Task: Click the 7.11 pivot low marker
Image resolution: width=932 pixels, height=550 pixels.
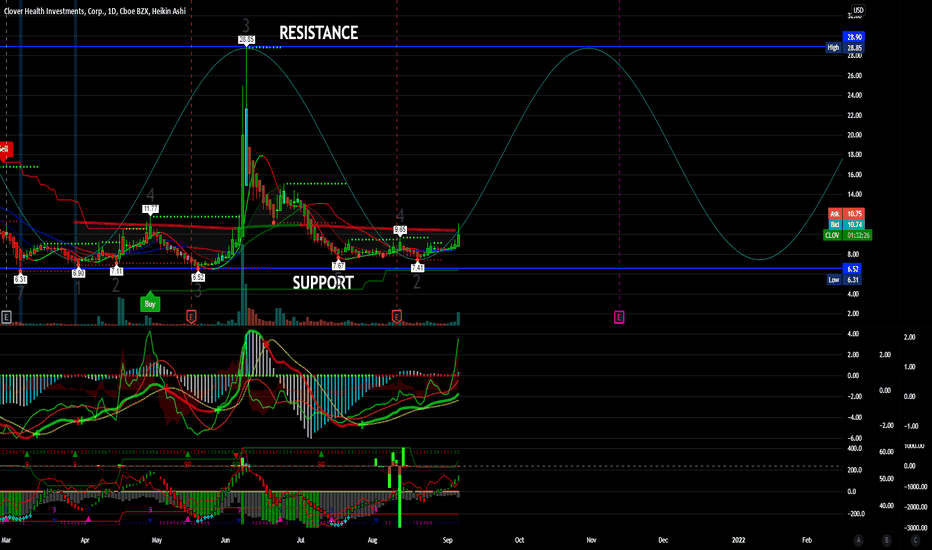Action: [x=116, y=271]
